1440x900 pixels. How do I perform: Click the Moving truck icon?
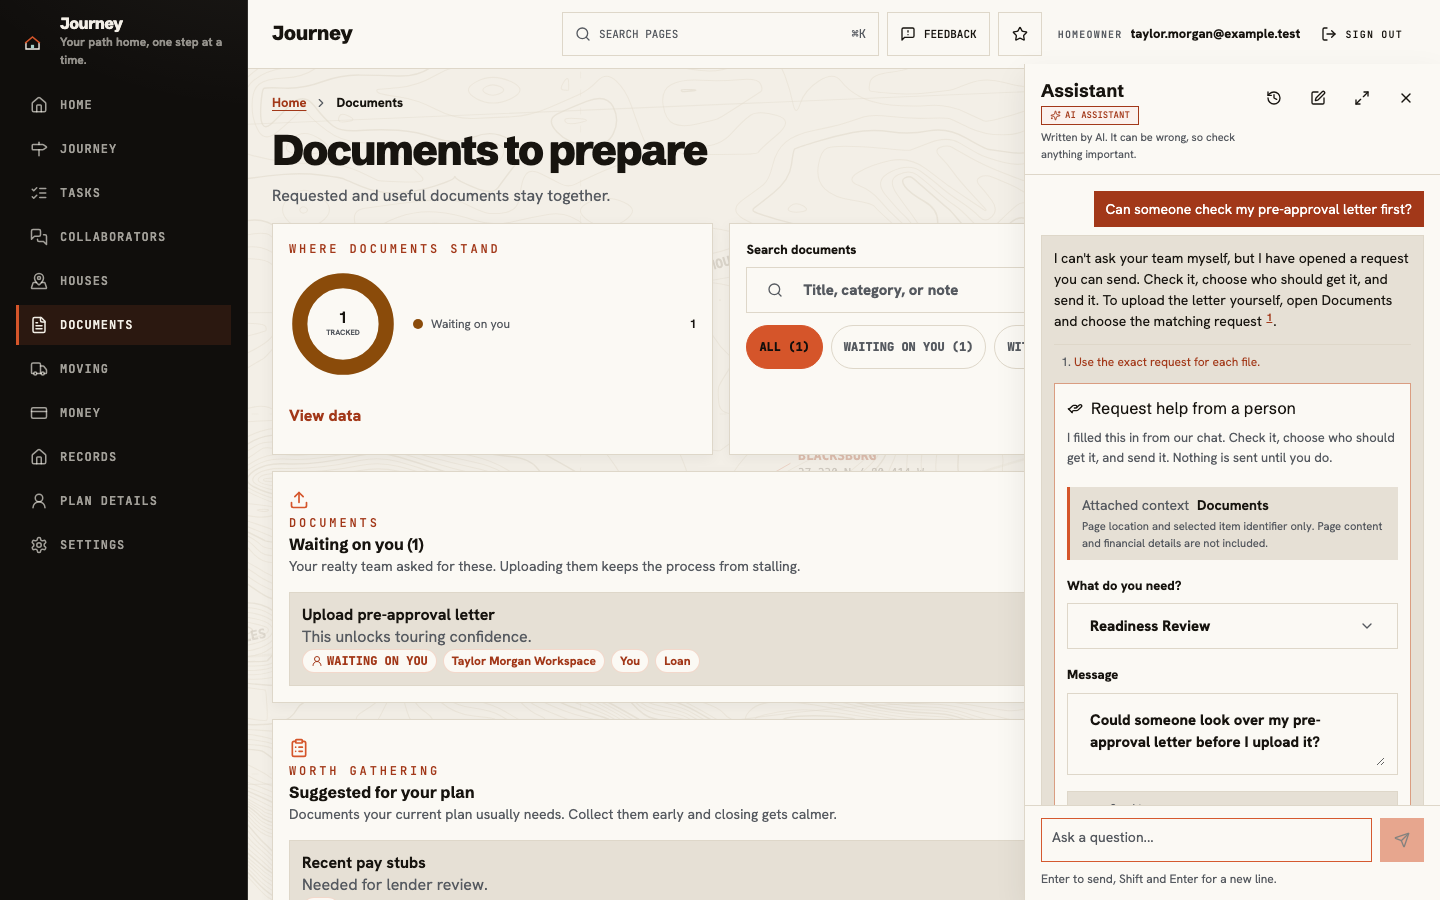[x=39, y=369]
